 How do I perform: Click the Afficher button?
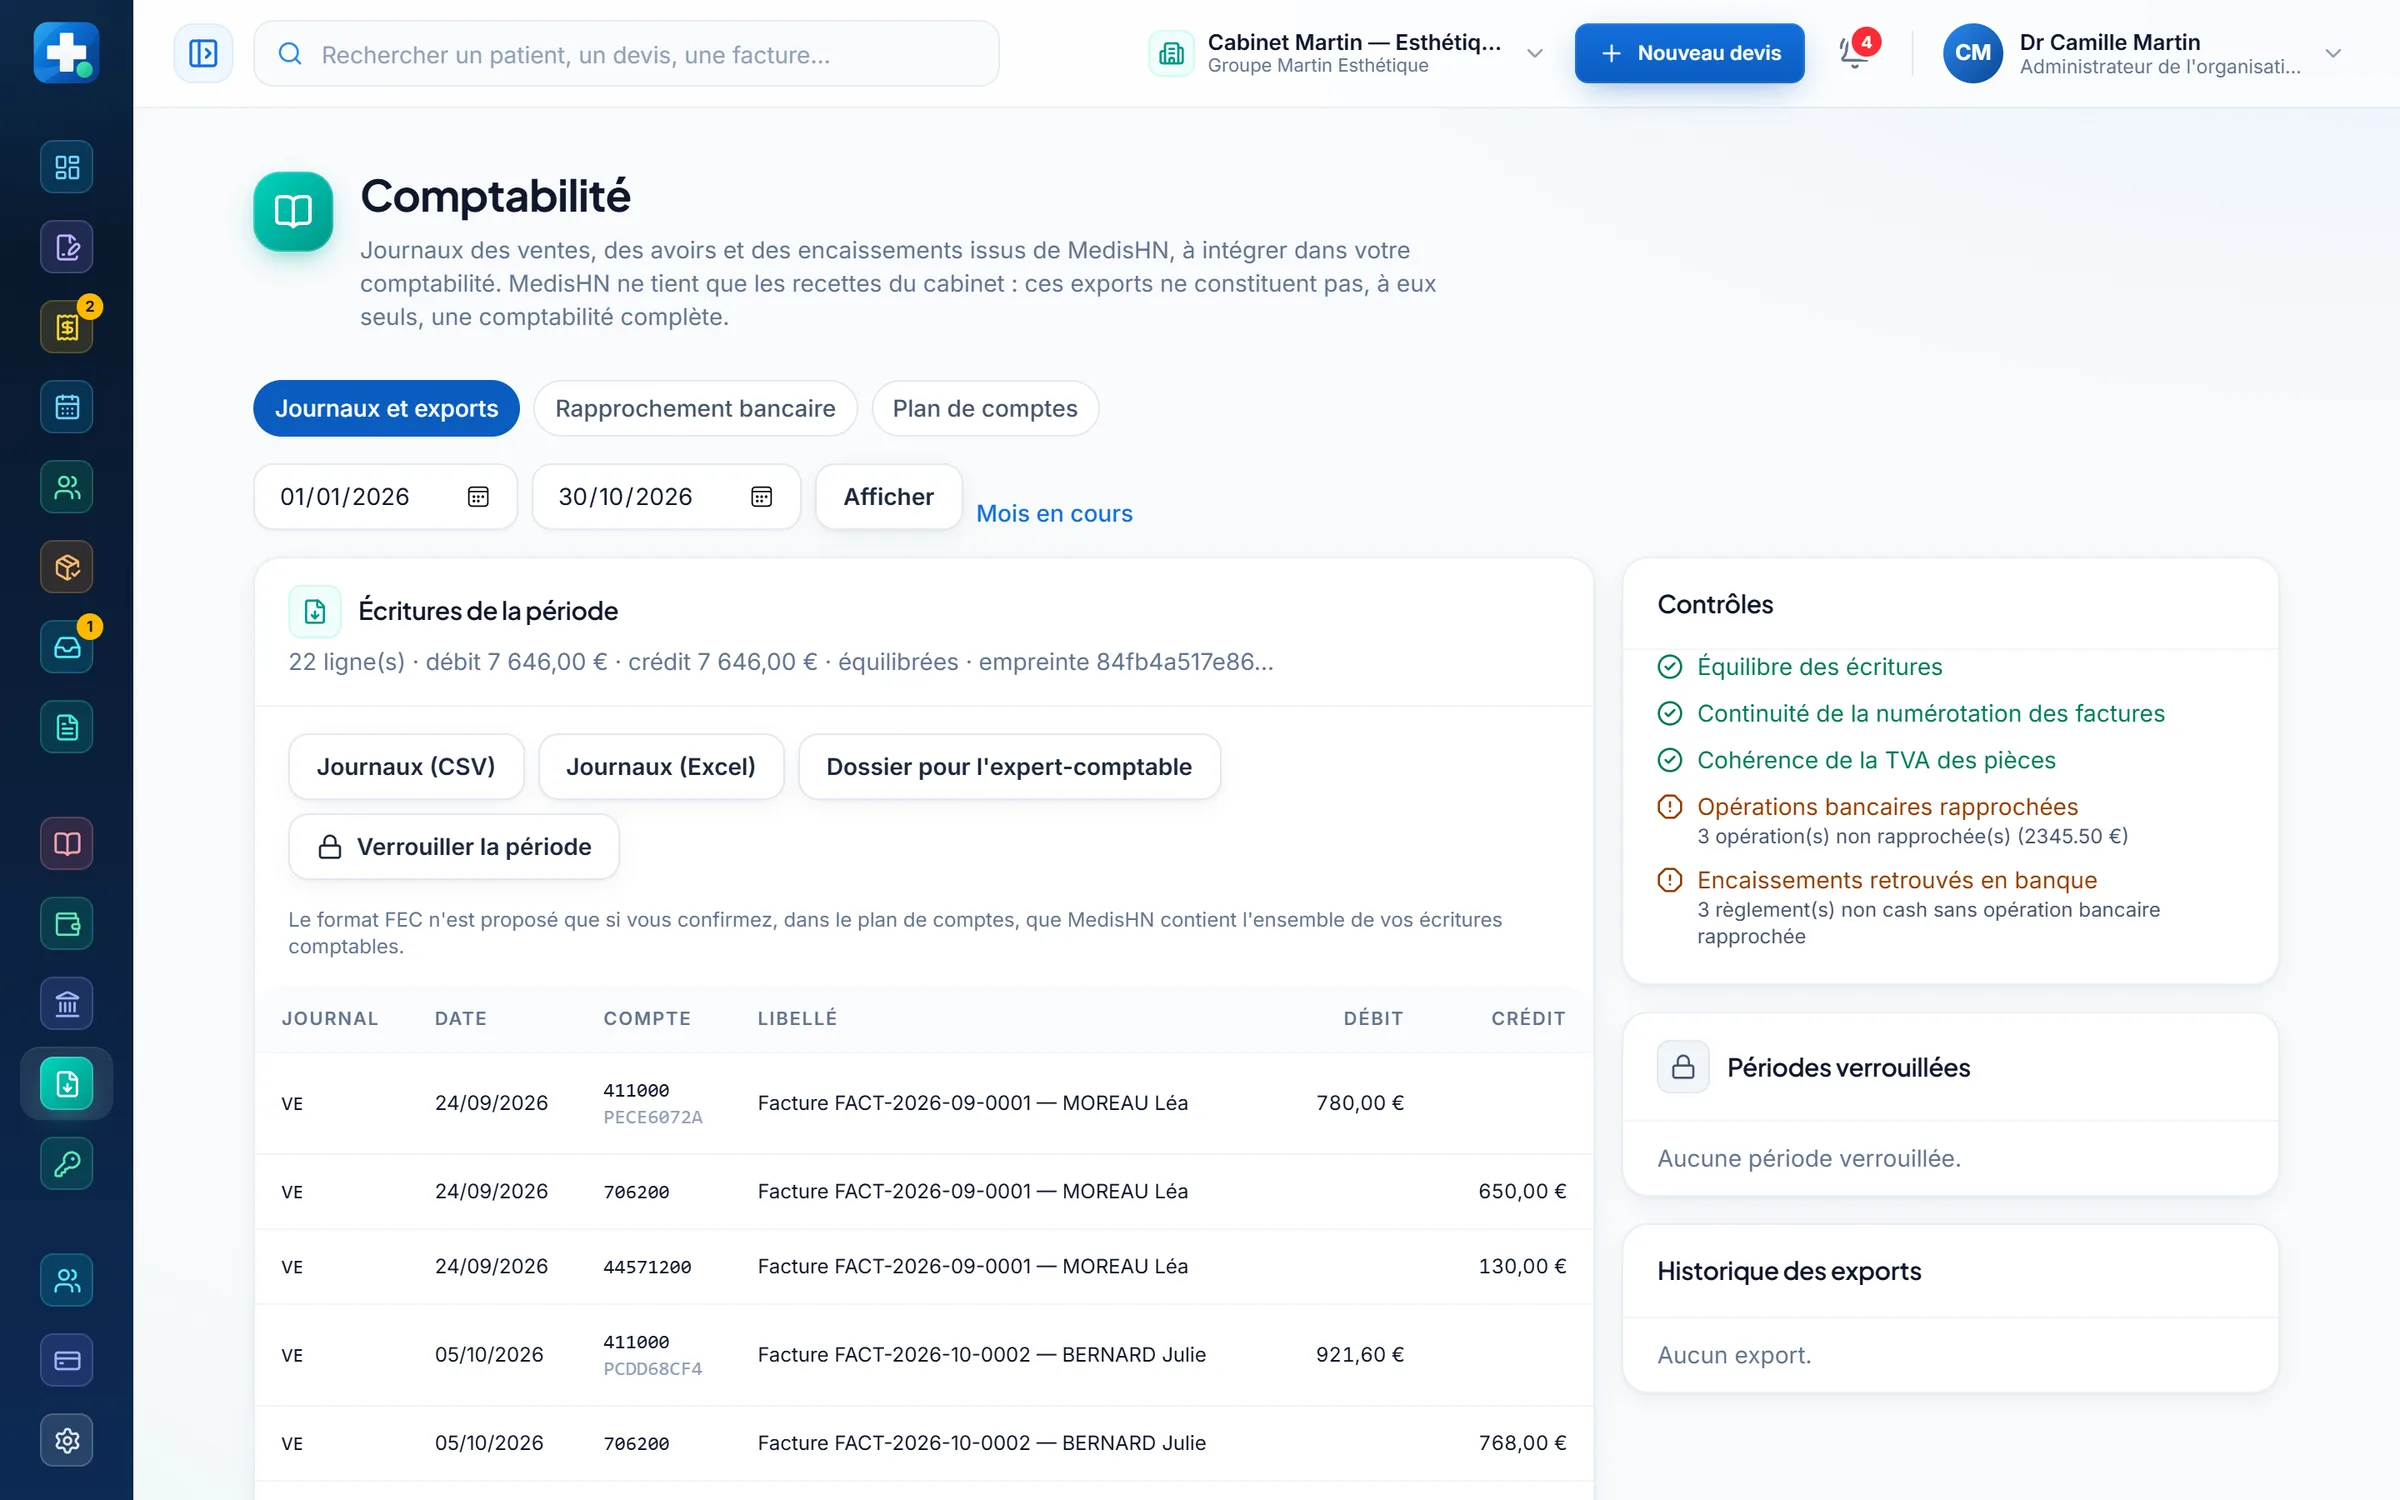[888, 497]
